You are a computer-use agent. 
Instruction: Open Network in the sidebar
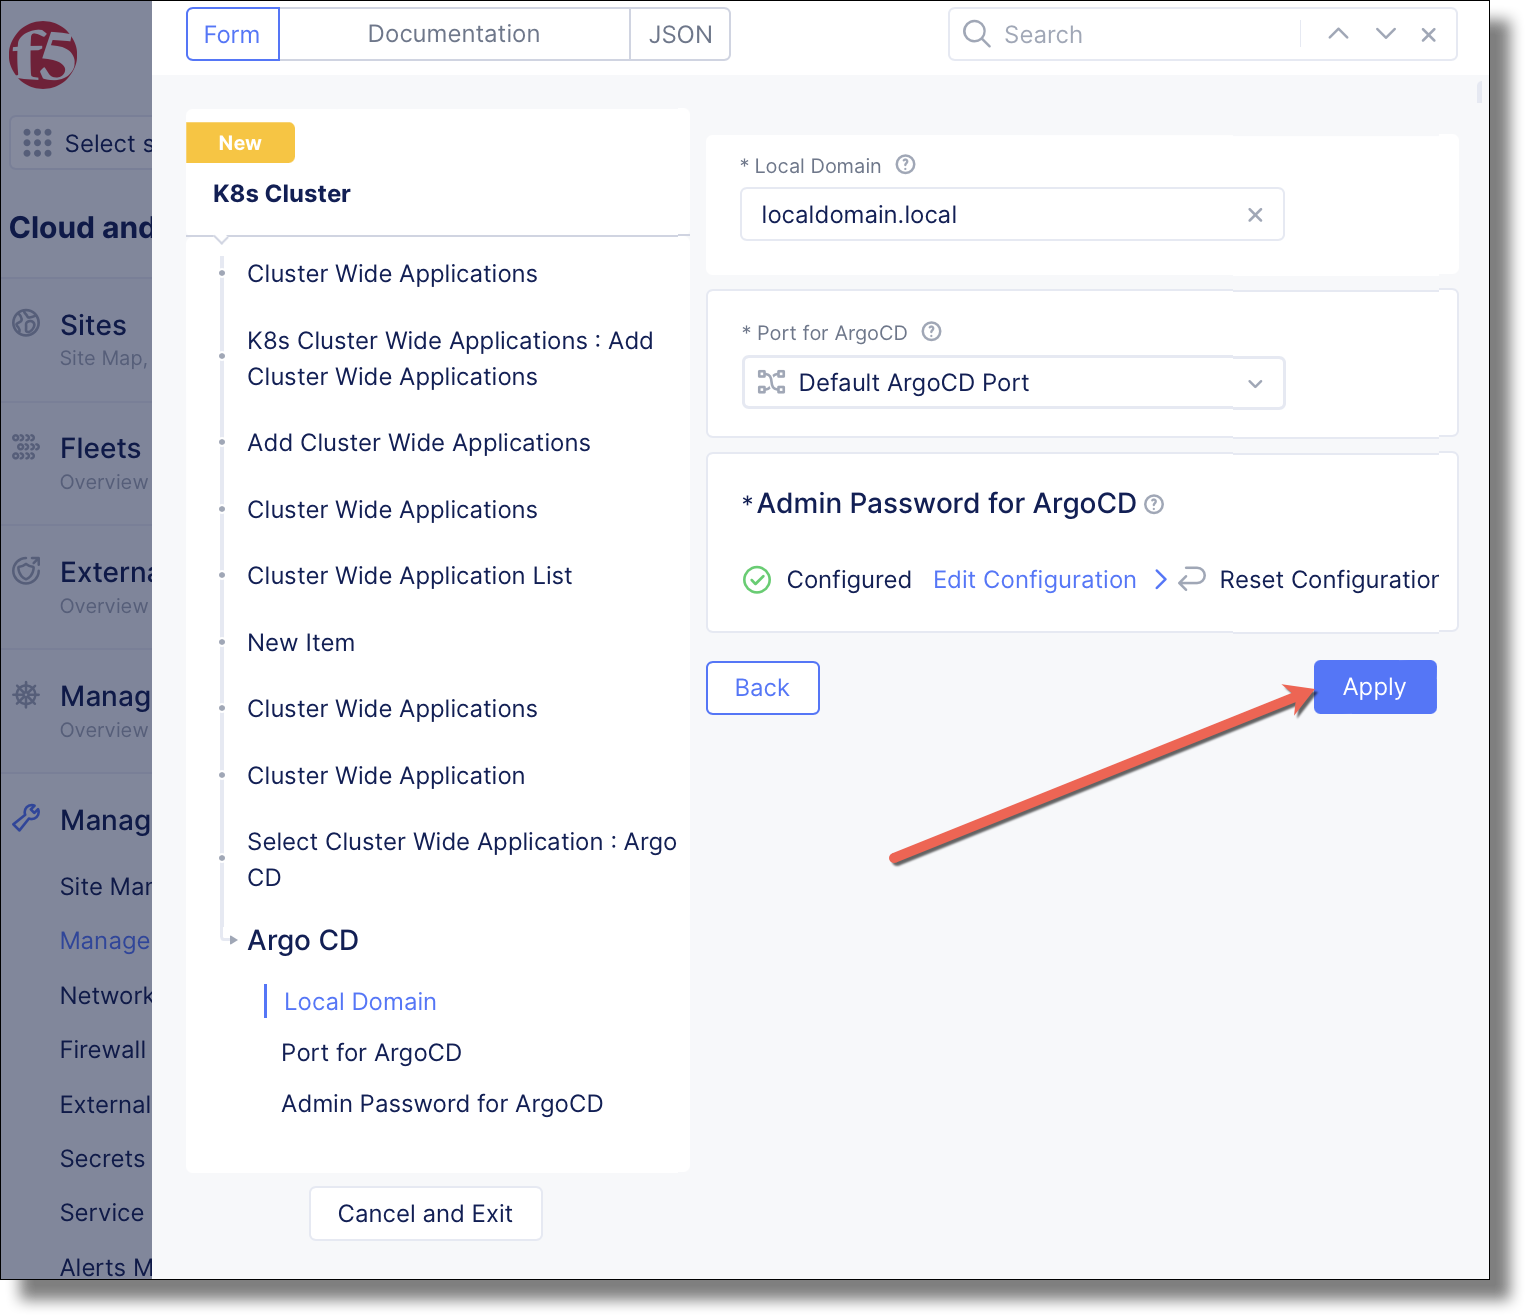tap(106, 996)
